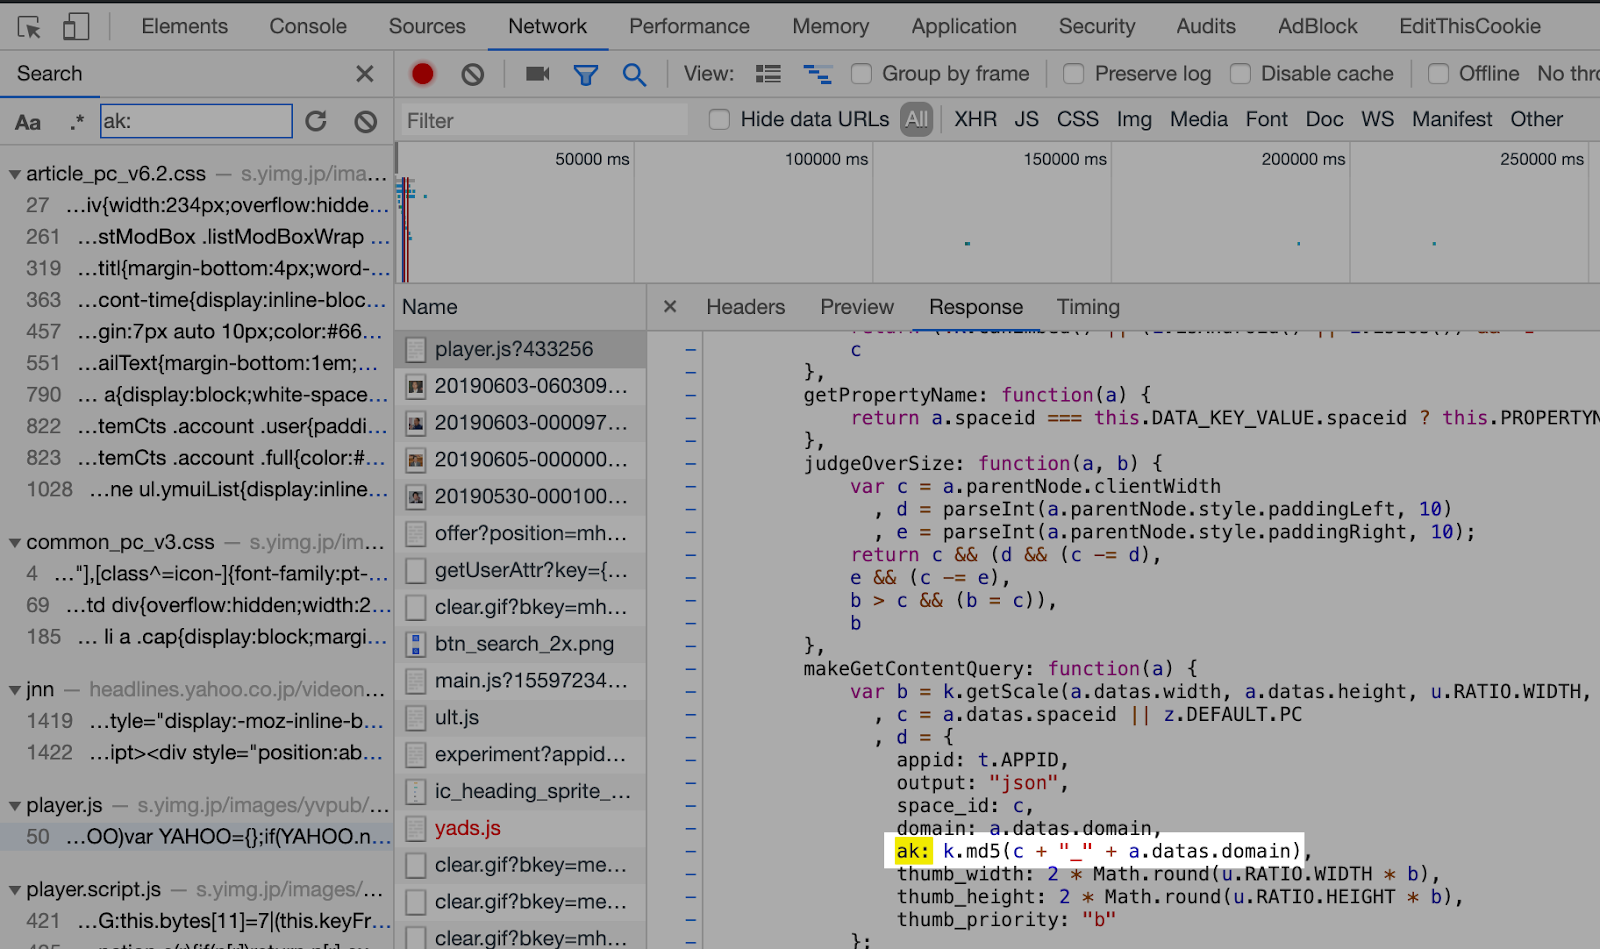Open the network filter bar

click(x=586, y=73)
